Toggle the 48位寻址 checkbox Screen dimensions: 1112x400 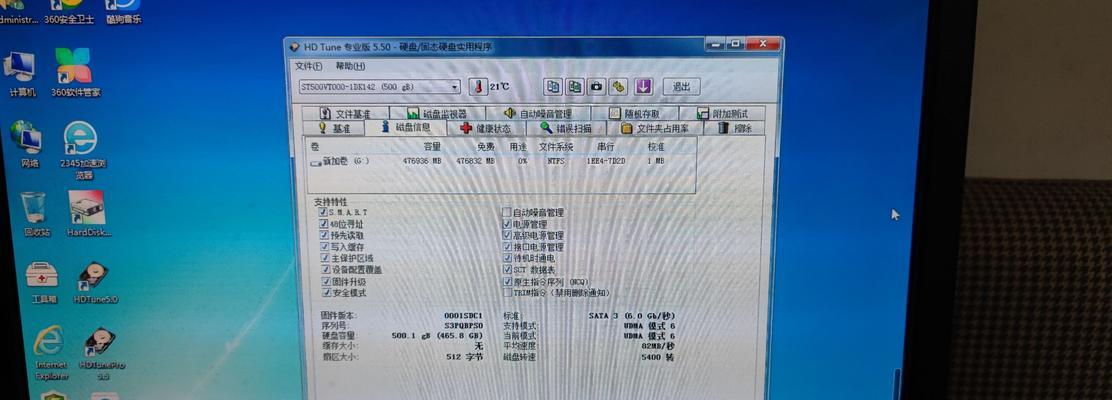[324, 223]
